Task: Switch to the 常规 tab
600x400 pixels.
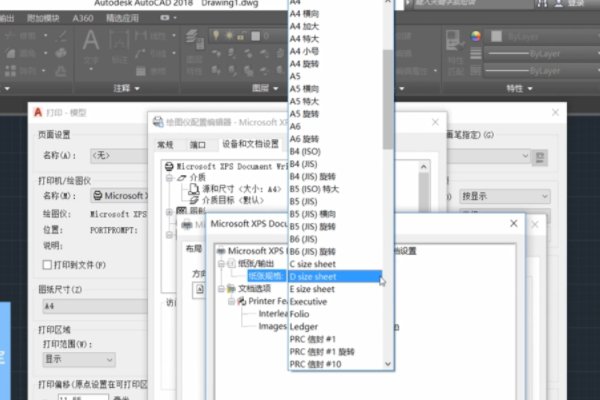Action: point(165,145)
